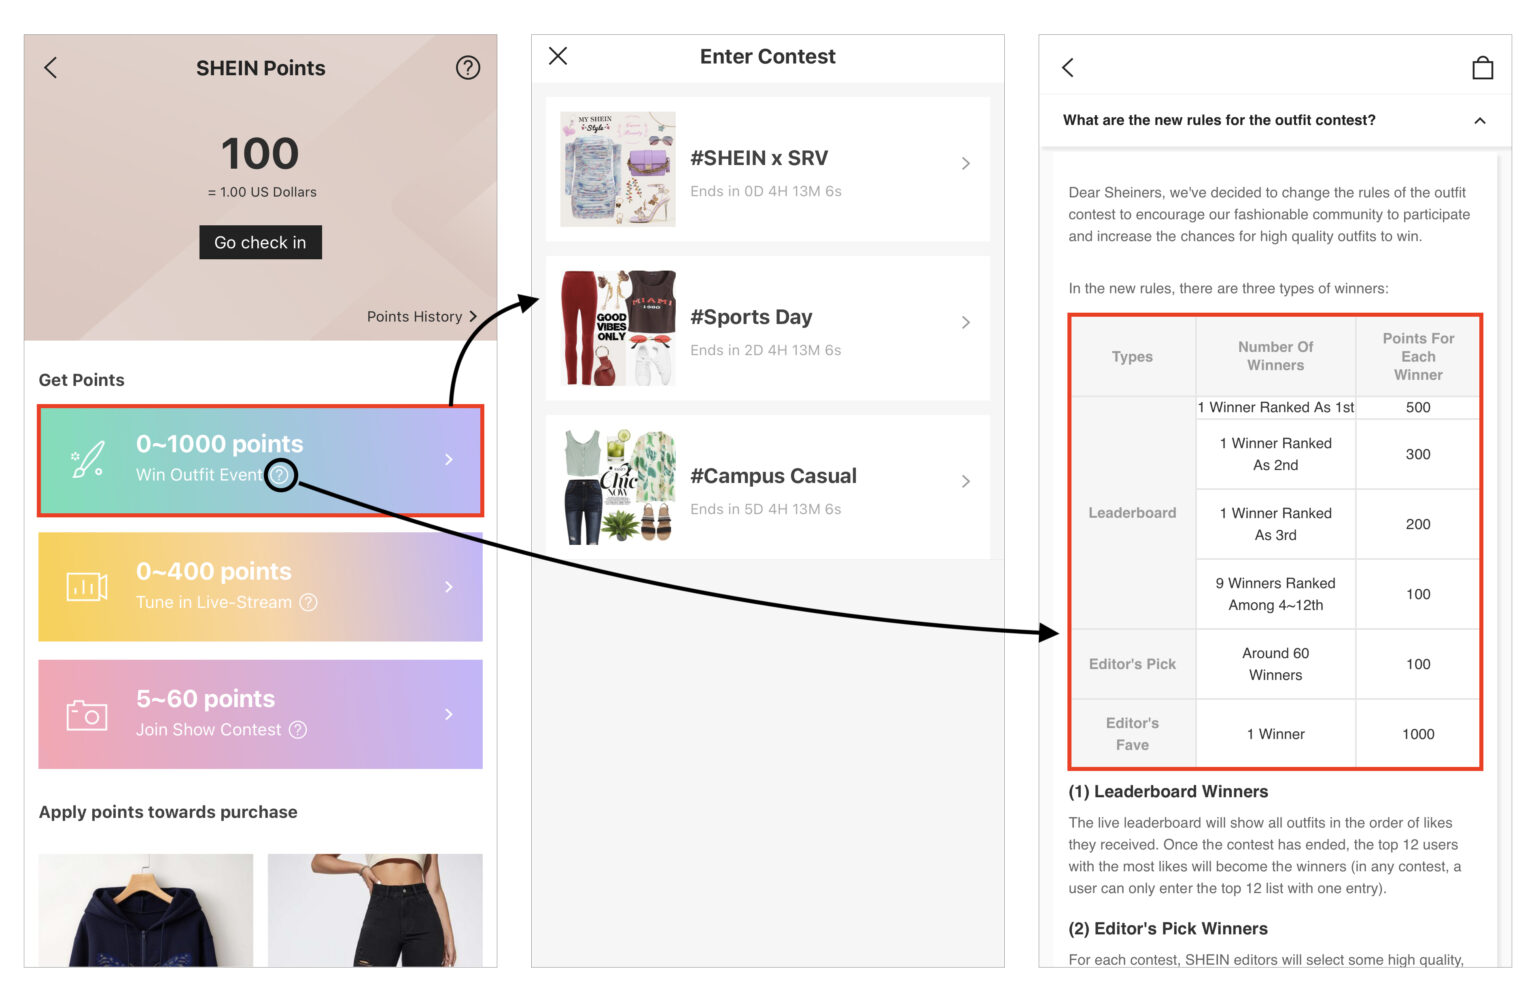The height and width of the screenshot is (1008, 1536).
Task: Open Join Show Contest help icon
Action: click(298, 730)
